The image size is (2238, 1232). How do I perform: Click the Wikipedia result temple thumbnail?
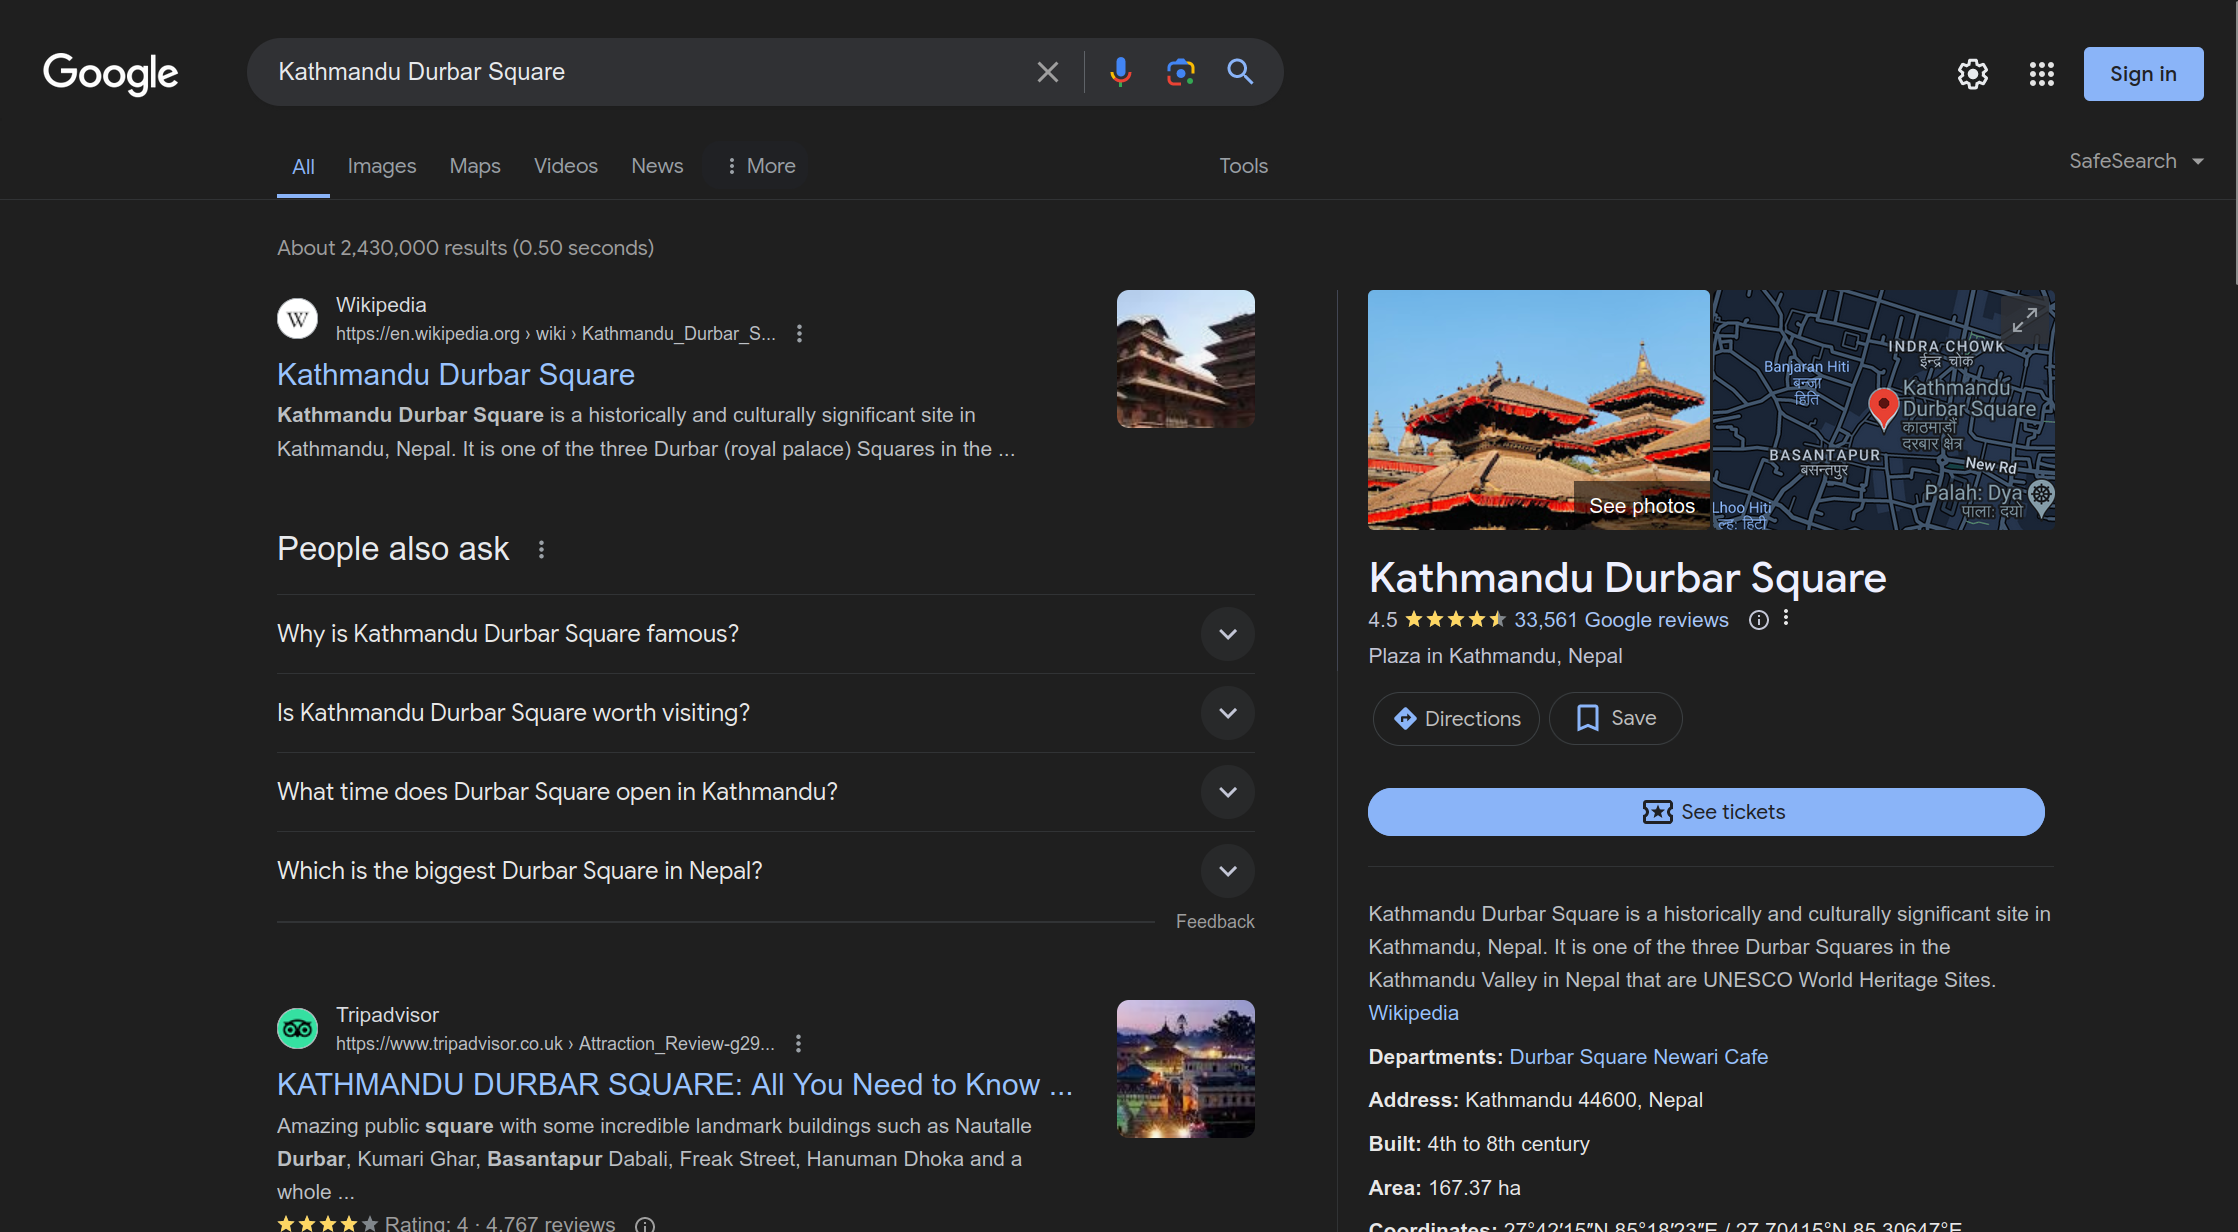(x=1185, y=359)
